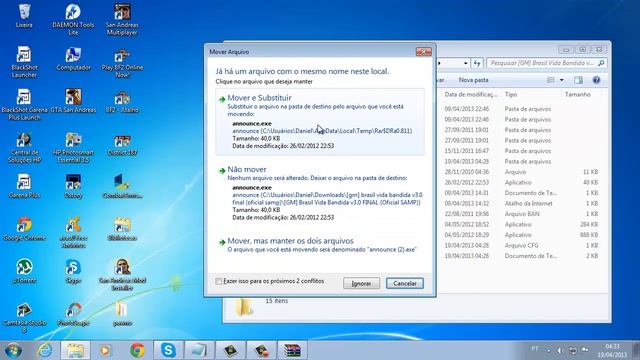This screenshot has width=640, height=360.
Task: Open the view options dropdown arrow in Explorer
Action: pos(562,80)
